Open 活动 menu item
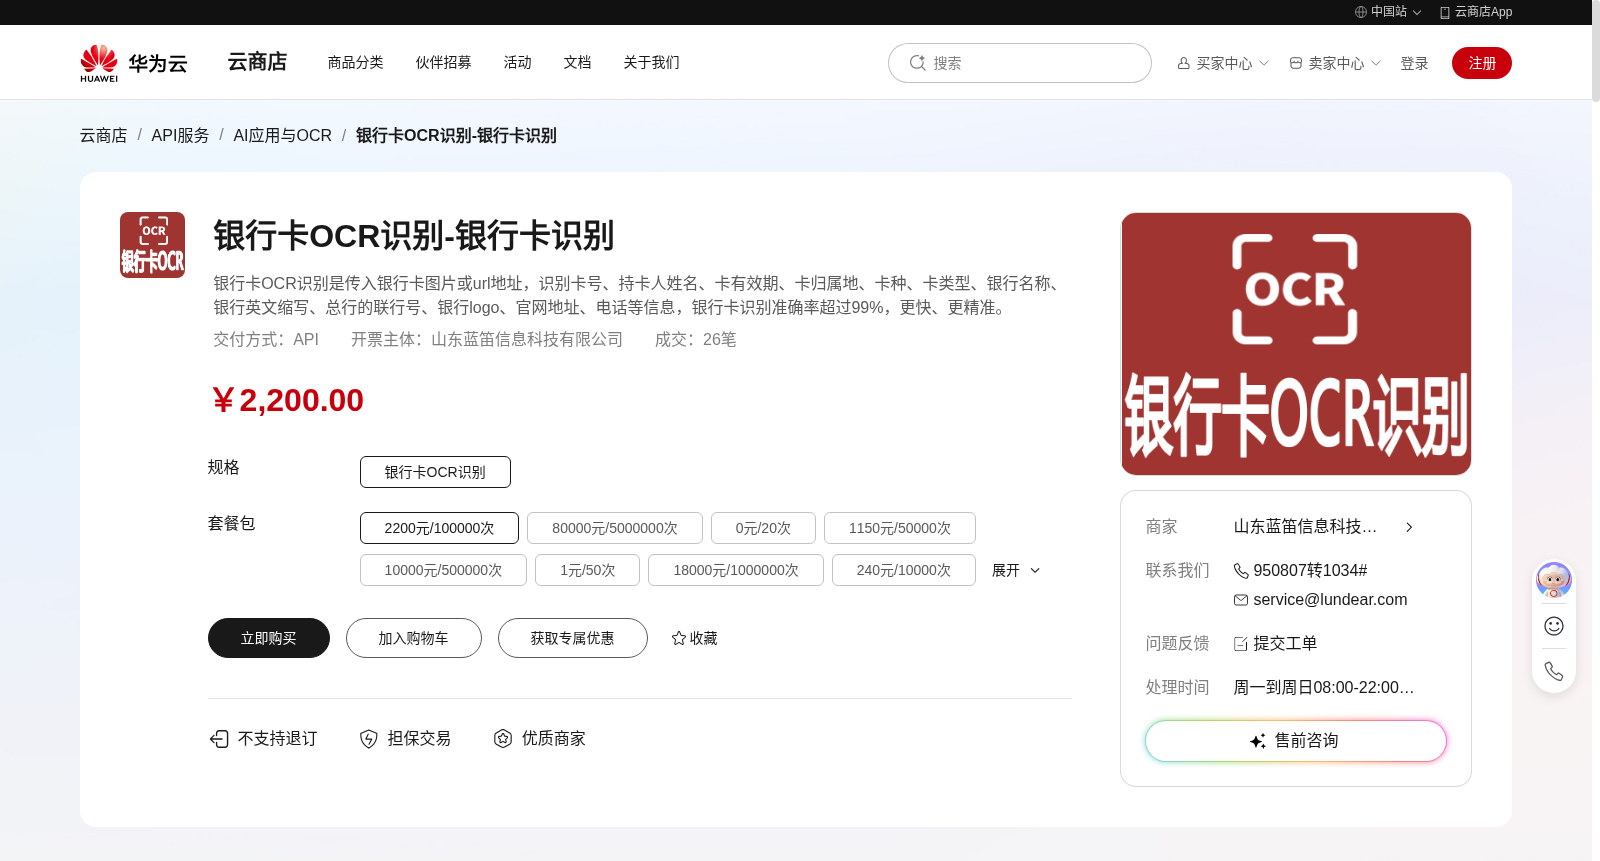1600x861 pixels. [517, 62]
